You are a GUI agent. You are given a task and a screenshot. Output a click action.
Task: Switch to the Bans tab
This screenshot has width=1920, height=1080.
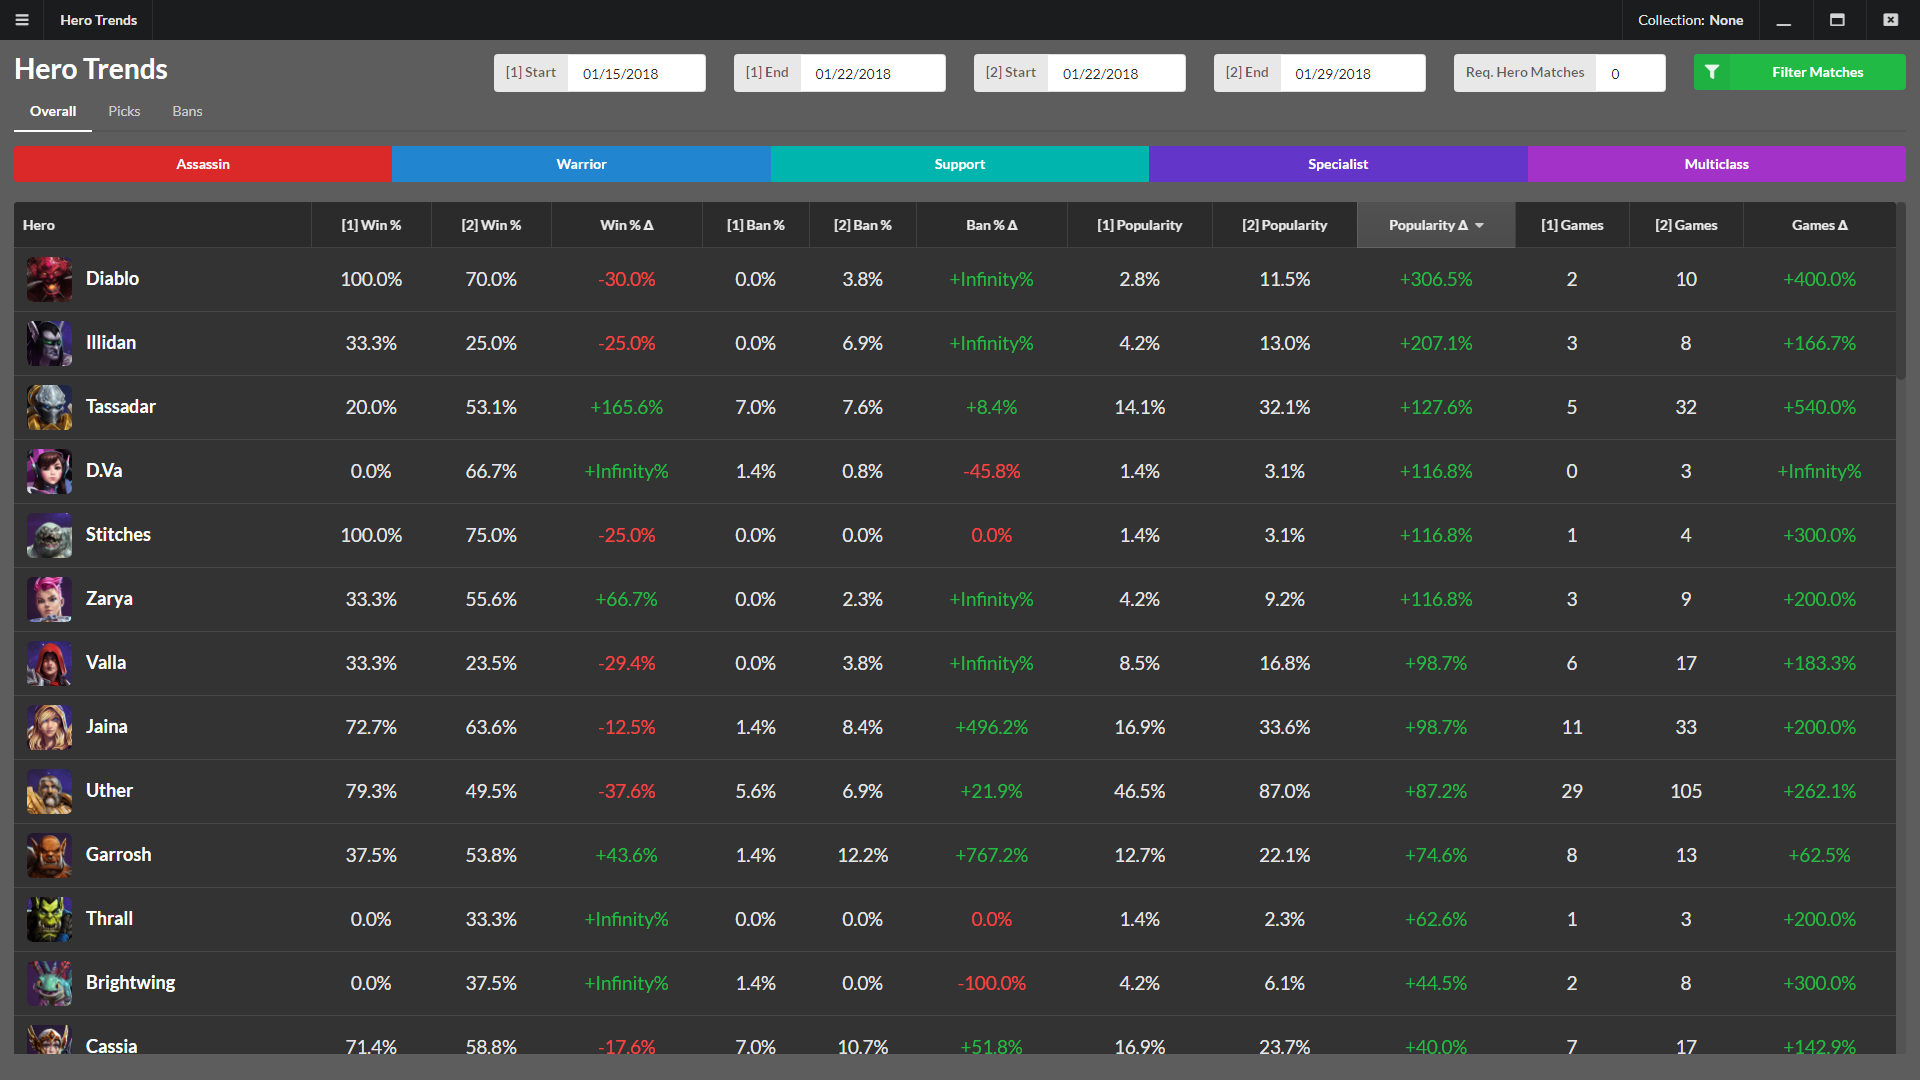pos(187,111)
